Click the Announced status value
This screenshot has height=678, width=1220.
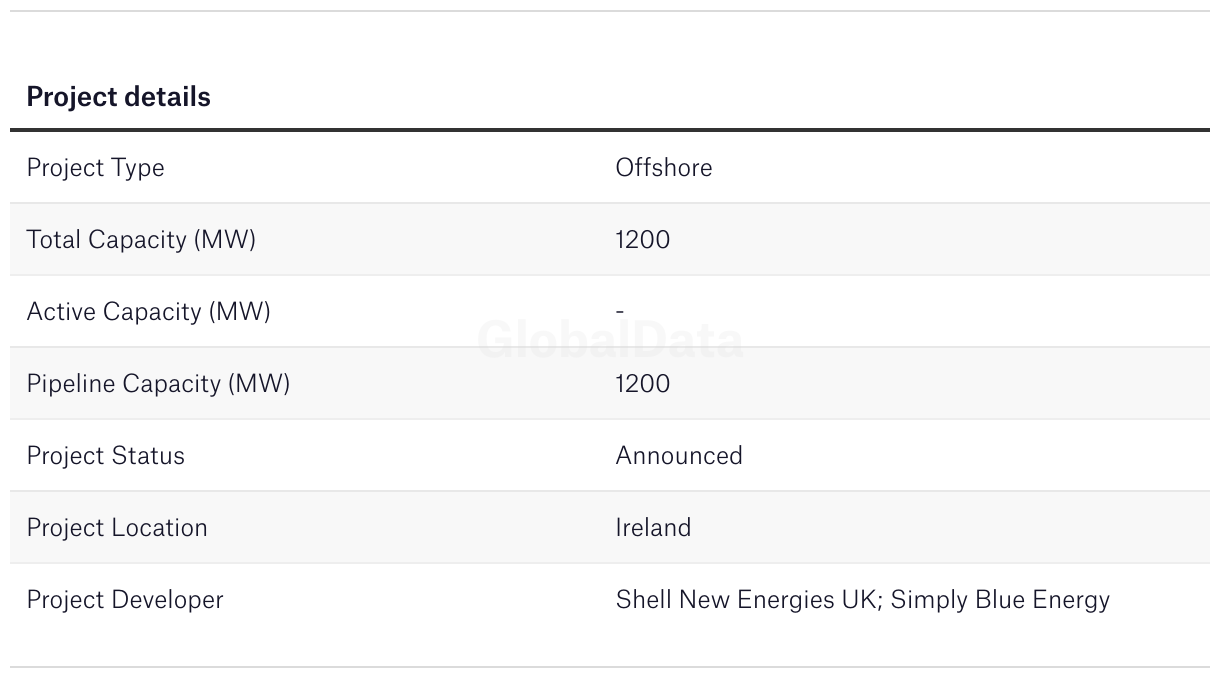tap(679, 456)
